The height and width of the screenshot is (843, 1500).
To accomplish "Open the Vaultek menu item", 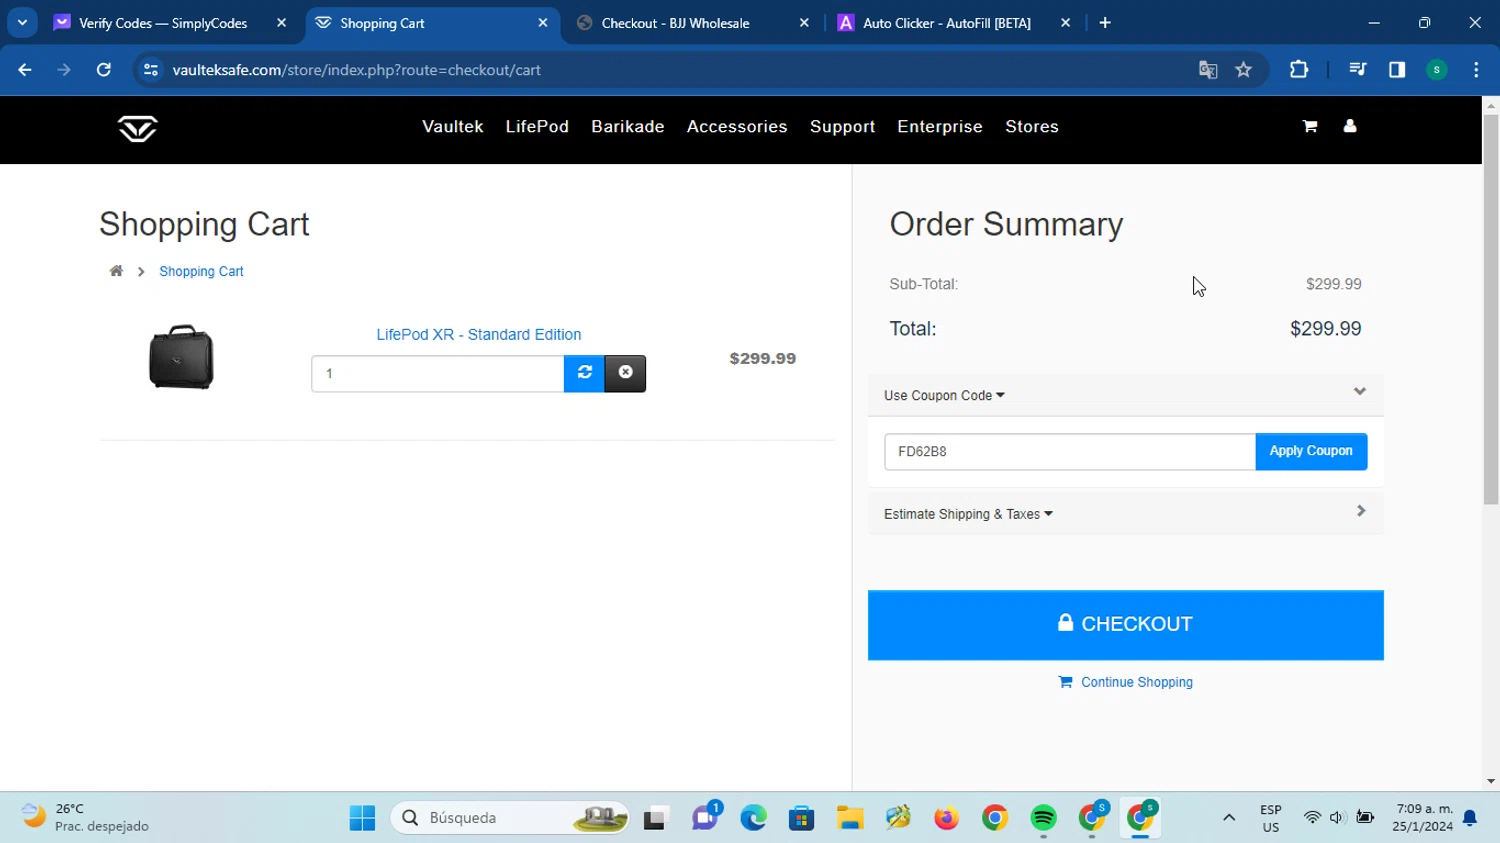I will point(452,127).
